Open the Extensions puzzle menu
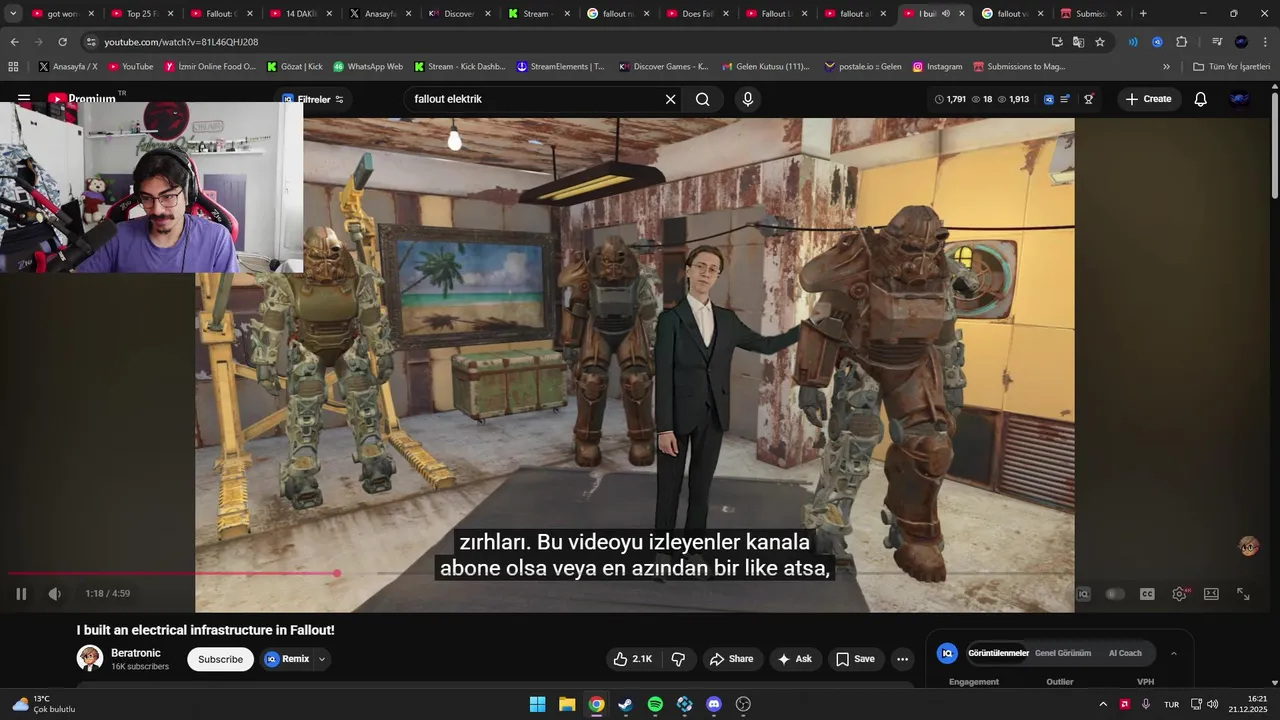Screen dimensions: 1280x720 tap(1181, 42)
